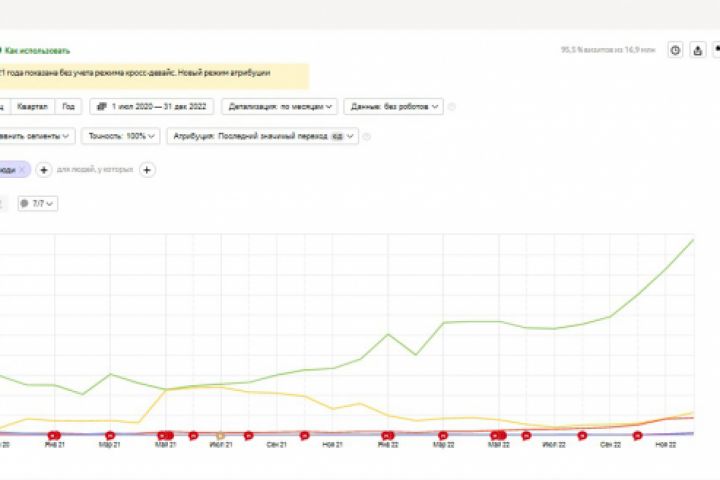
Task: Click the plus icon next to the segment chip
Action: pyautogui.click(x=43, y=170)
